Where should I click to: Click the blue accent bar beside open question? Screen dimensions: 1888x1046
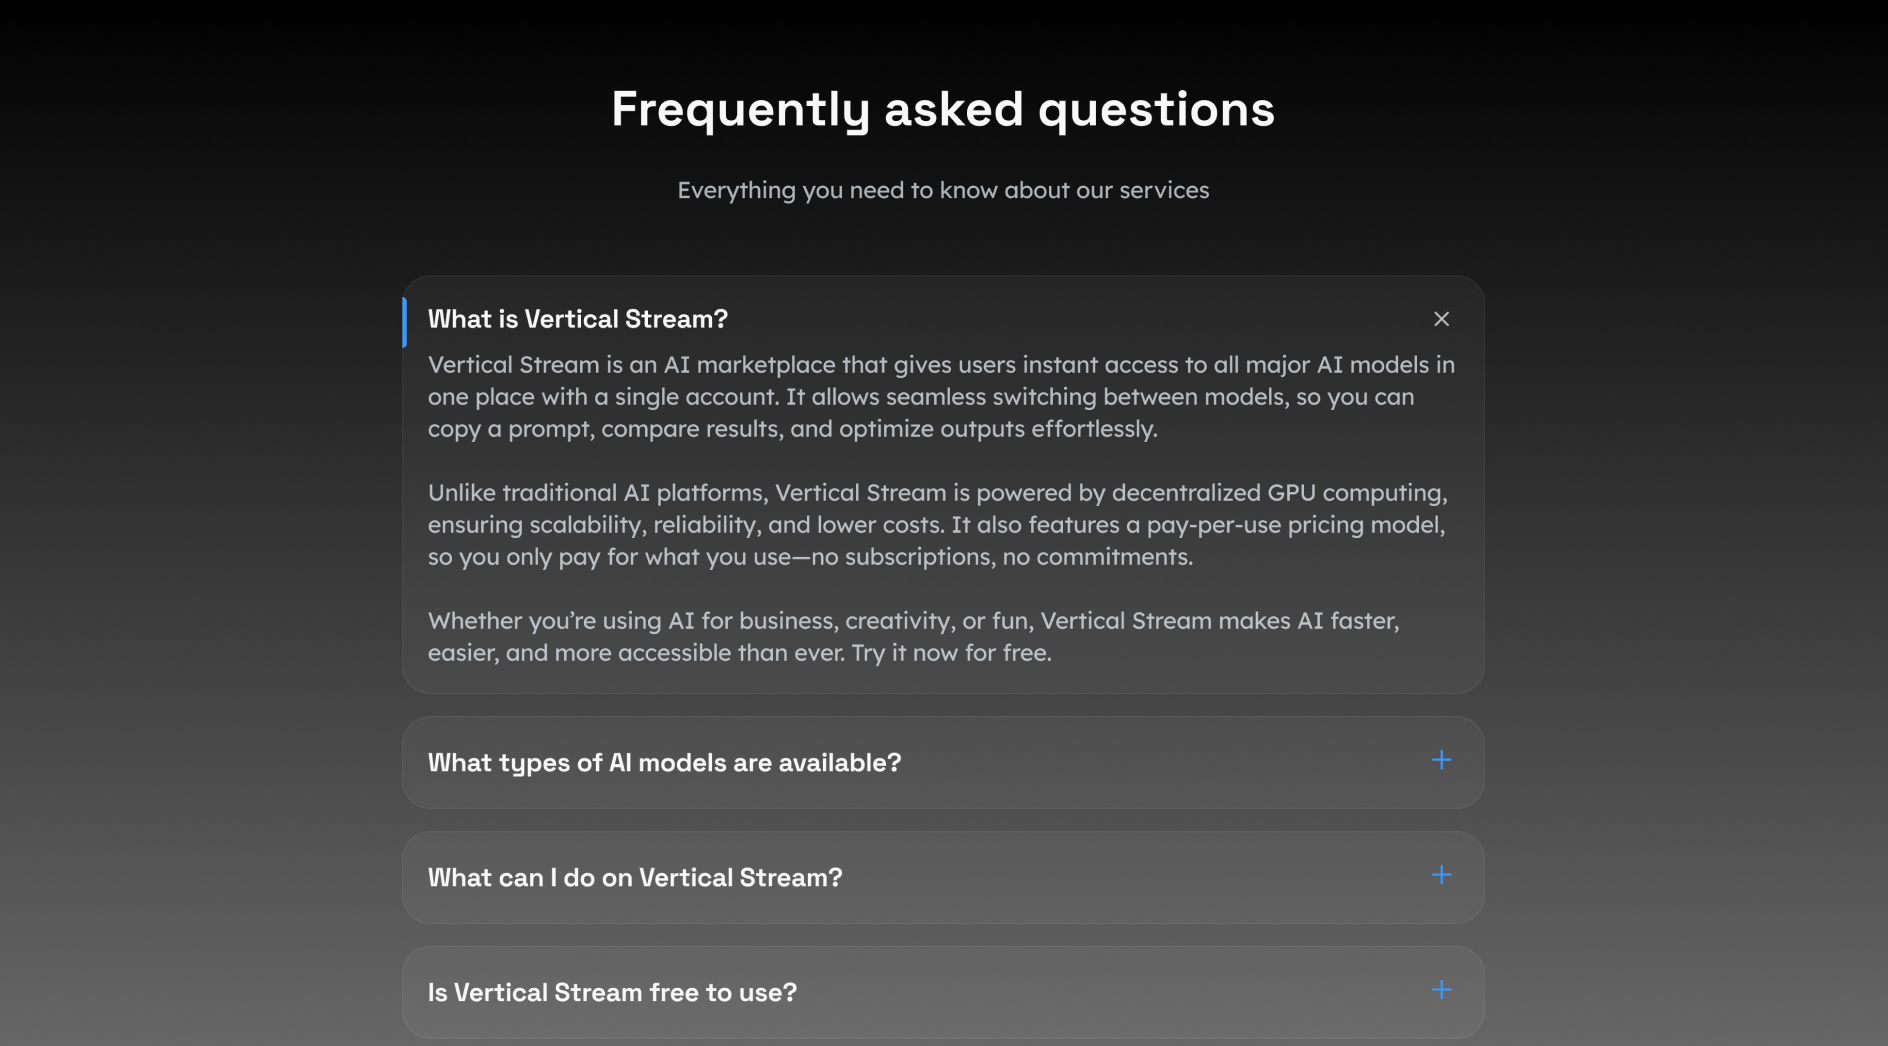404,322
